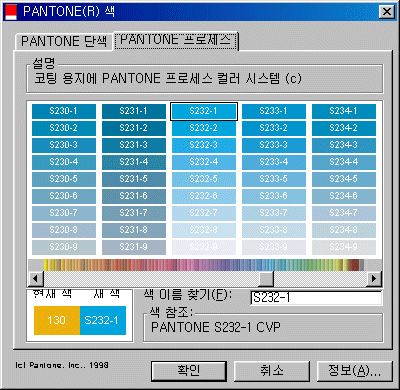Viewport: 400px width, 390px height.
Task: Select swatch S234-7
Action: point(344,213)
